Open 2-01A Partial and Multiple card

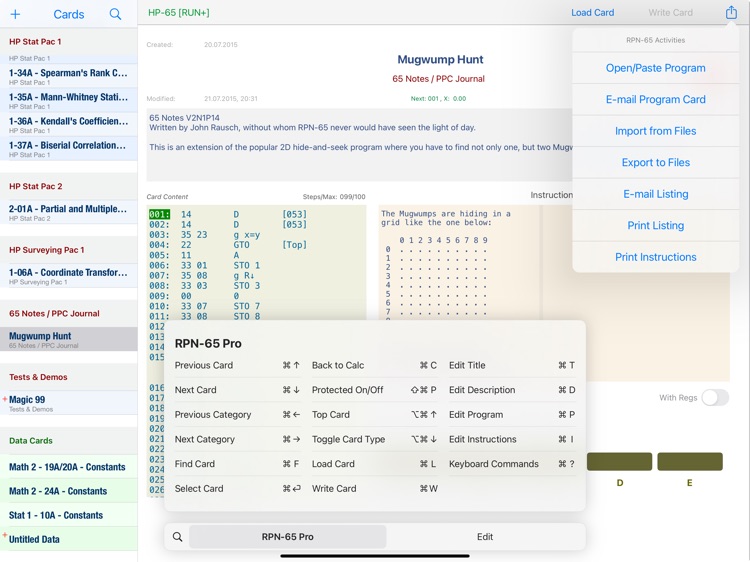(x=68, y=212)
